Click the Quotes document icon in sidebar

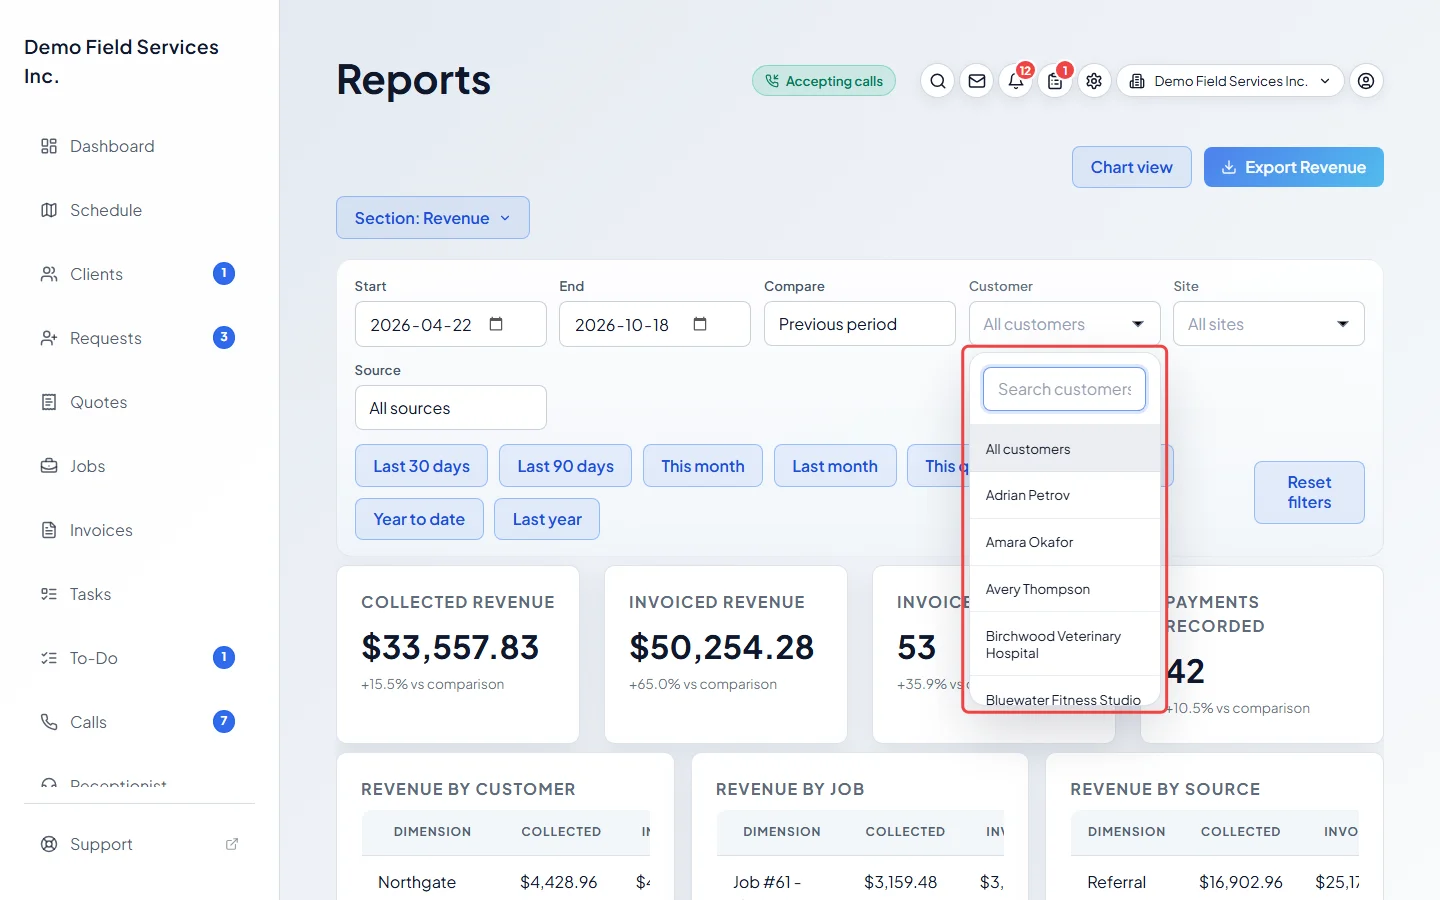[49, 402]
